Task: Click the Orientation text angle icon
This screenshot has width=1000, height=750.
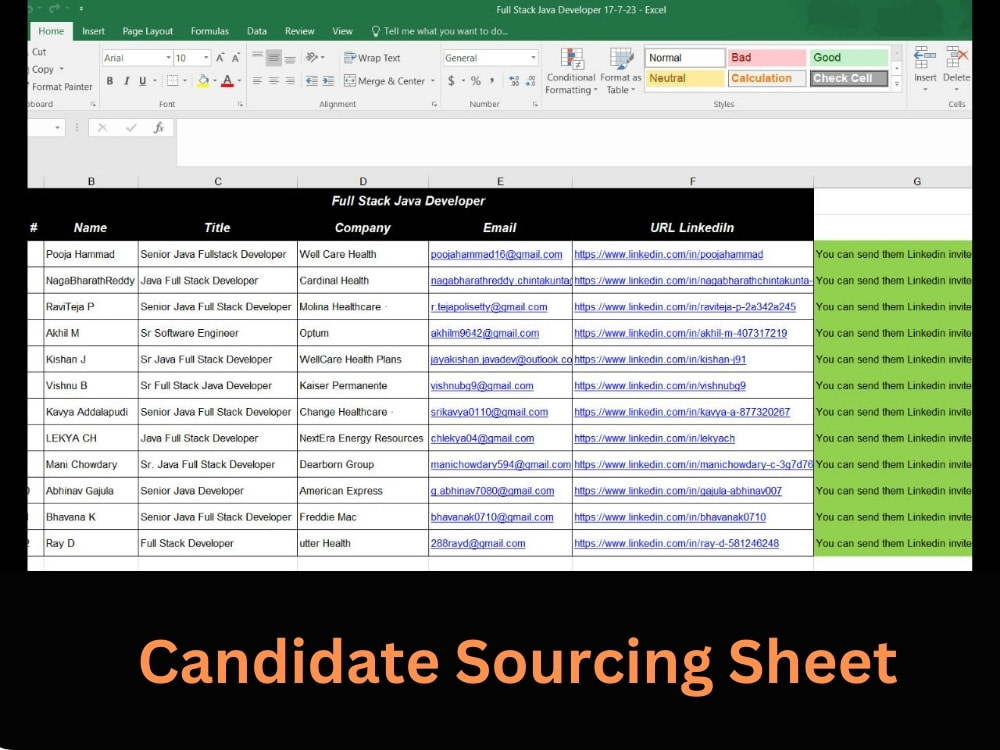Action: [312, 57]
